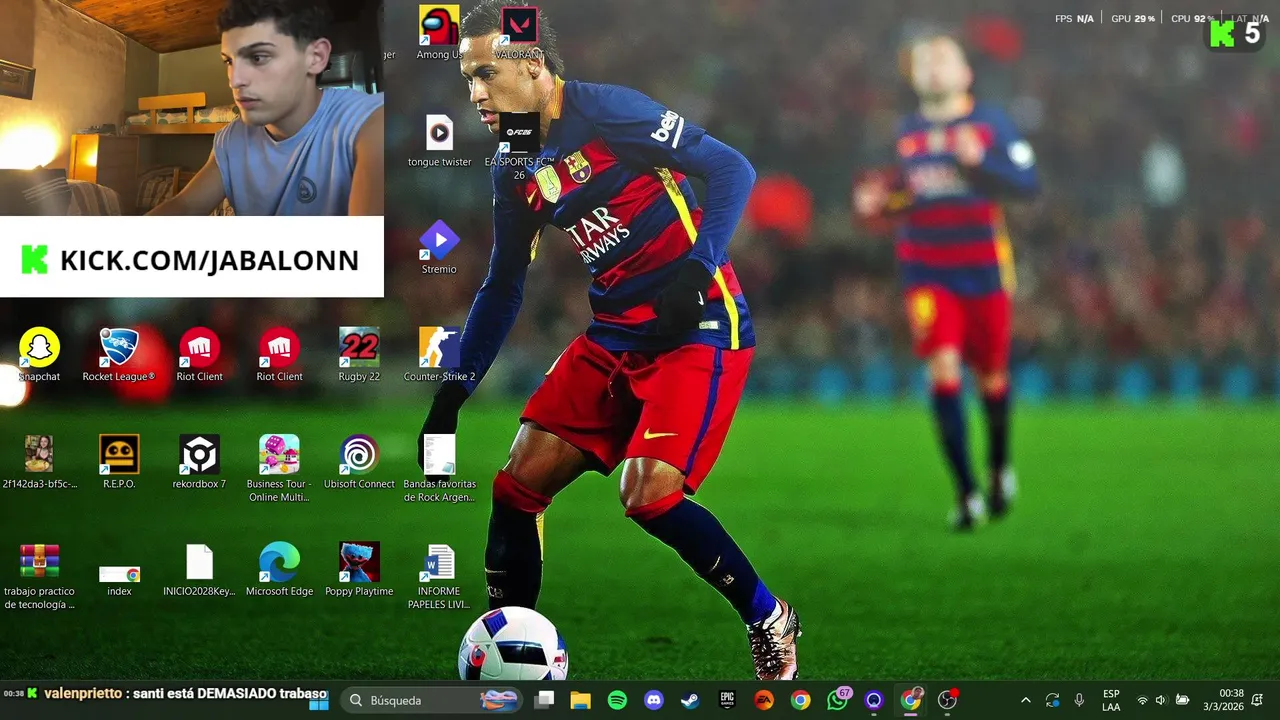Viewport: 1280px width, 720px height.
Task: Open Spotify from the taskbar
Action: click(x=617, y=700)
